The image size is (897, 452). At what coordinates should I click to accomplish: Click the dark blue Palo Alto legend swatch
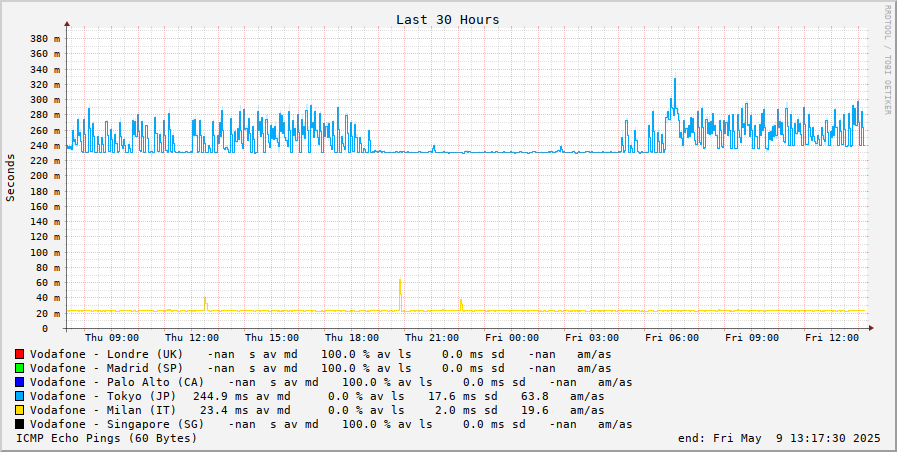coord(19,382)
